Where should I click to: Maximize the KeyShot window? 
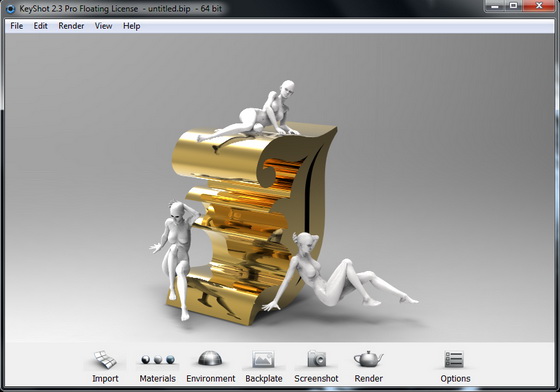(514, 6)
